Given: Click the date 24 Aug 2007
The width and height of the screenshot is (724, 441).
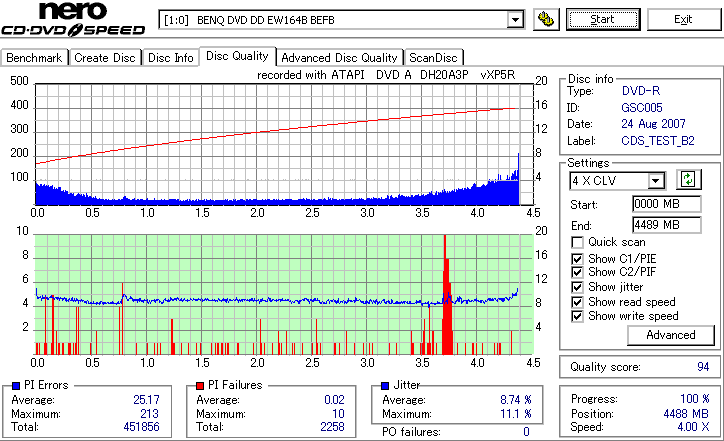Looking at the screenshot, I should [x=653, y=124].
